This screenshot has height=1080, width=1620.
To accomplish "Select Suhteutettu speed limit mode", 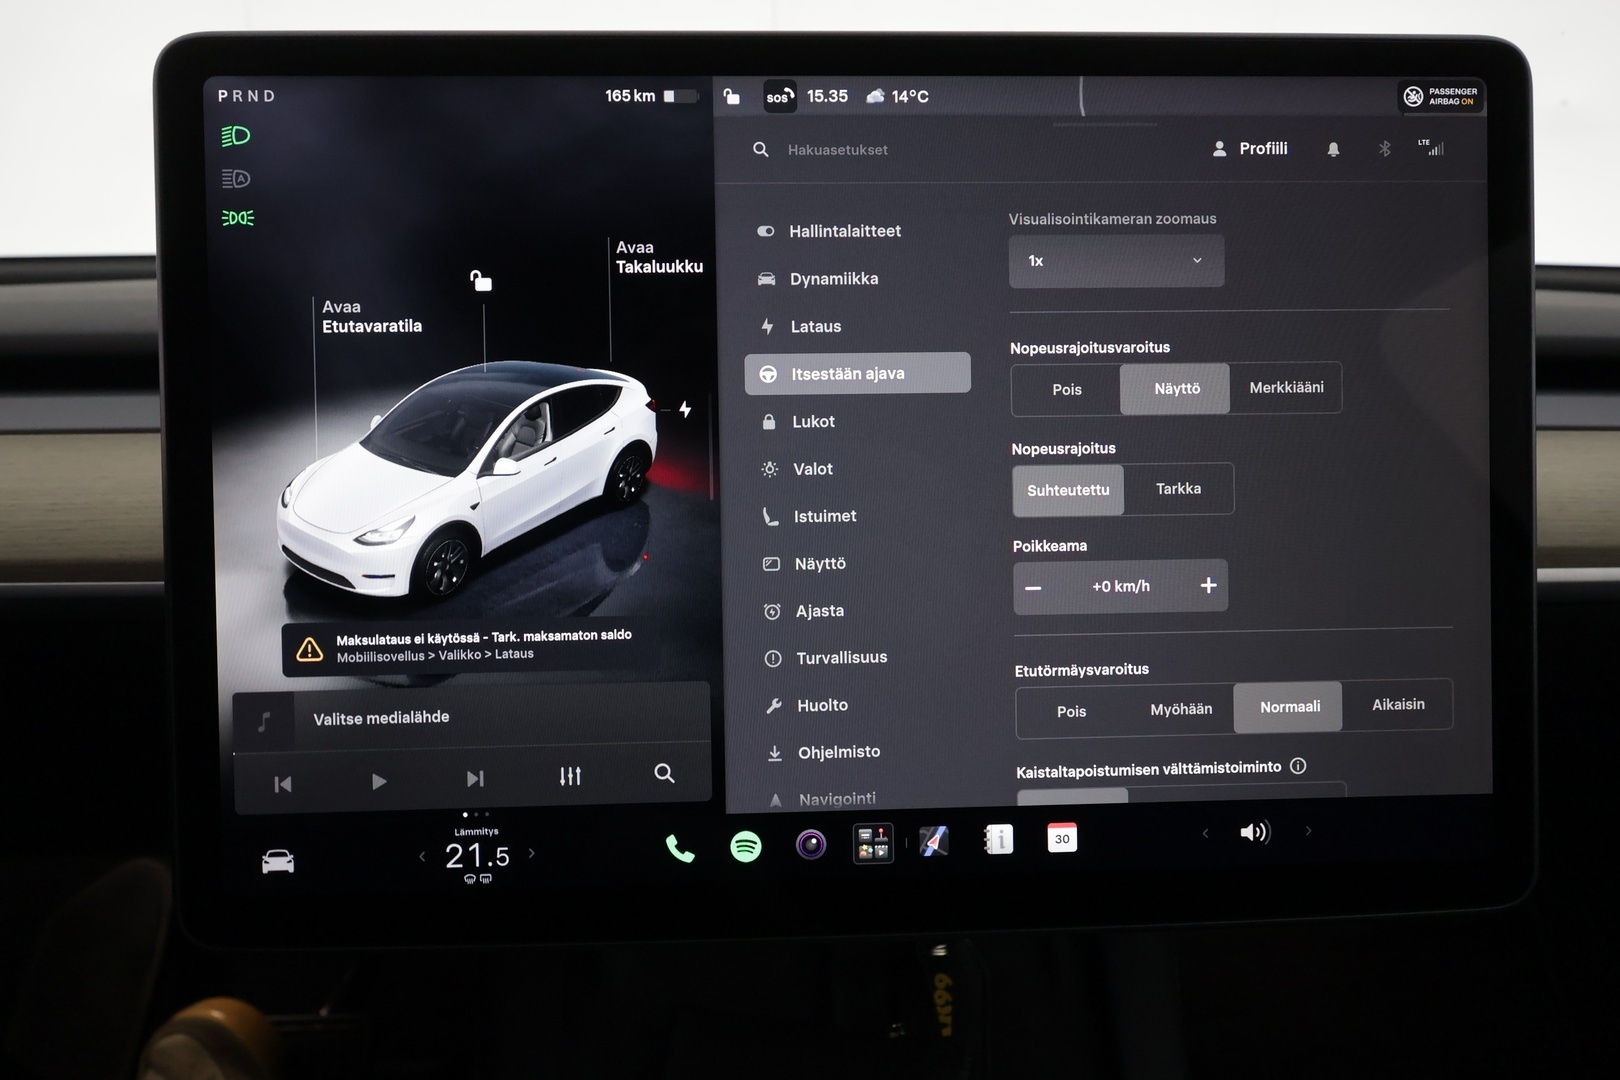I will coord(1068,490).
